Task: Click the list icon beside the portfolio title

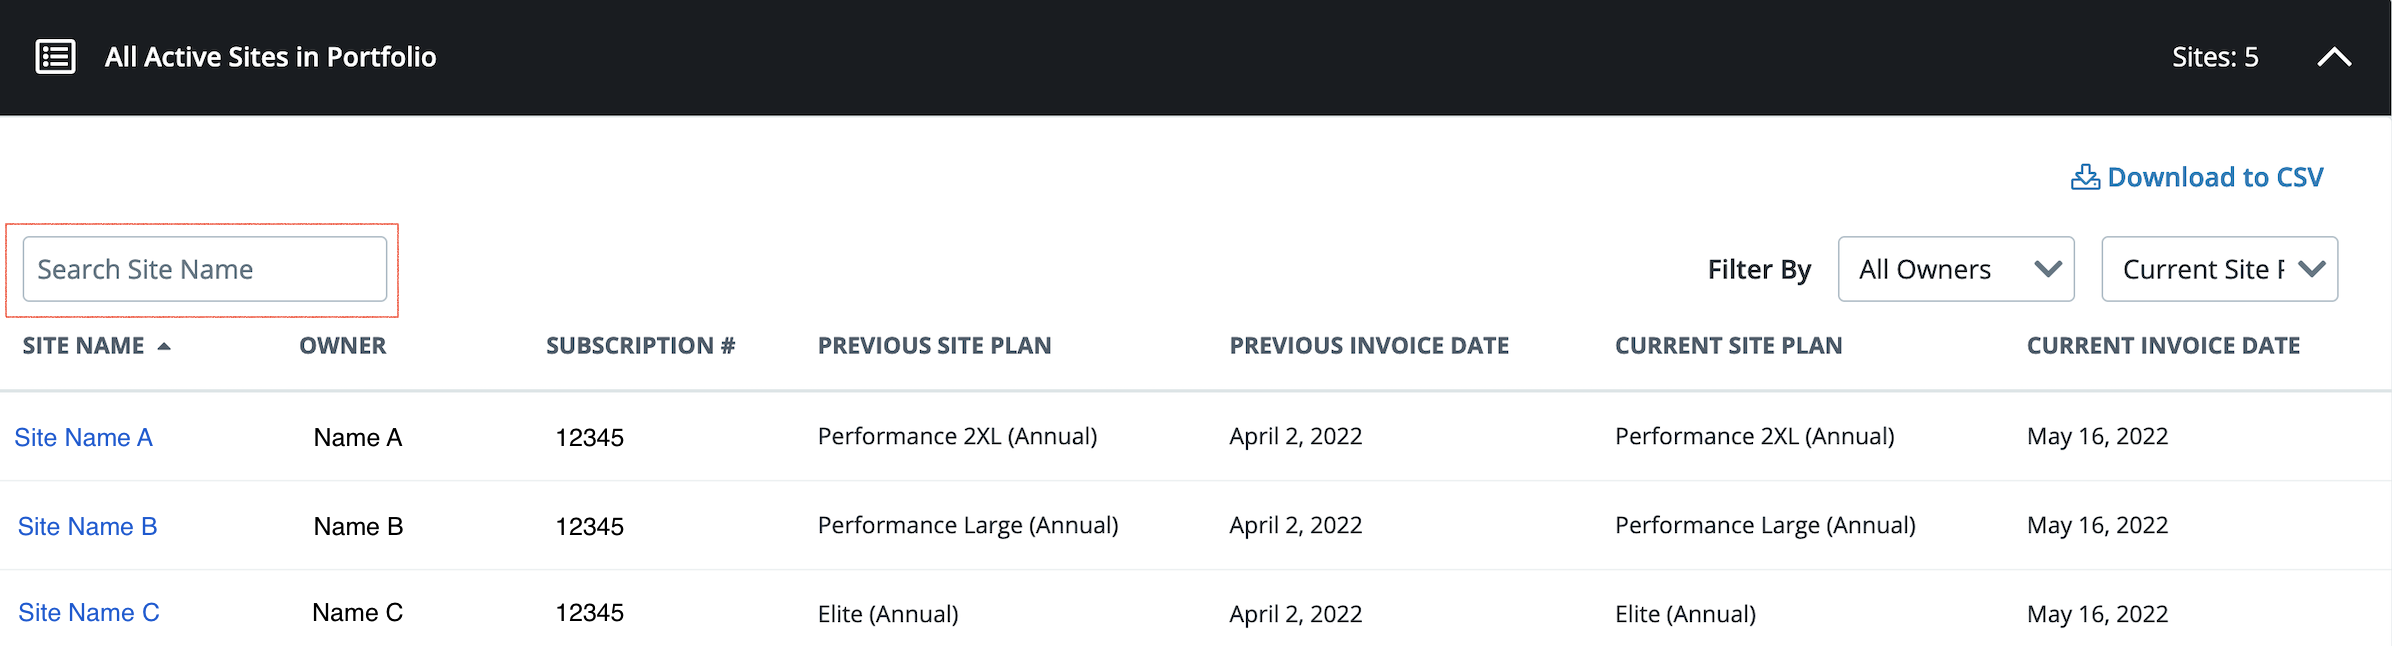Action: click(x=55, y=57)
